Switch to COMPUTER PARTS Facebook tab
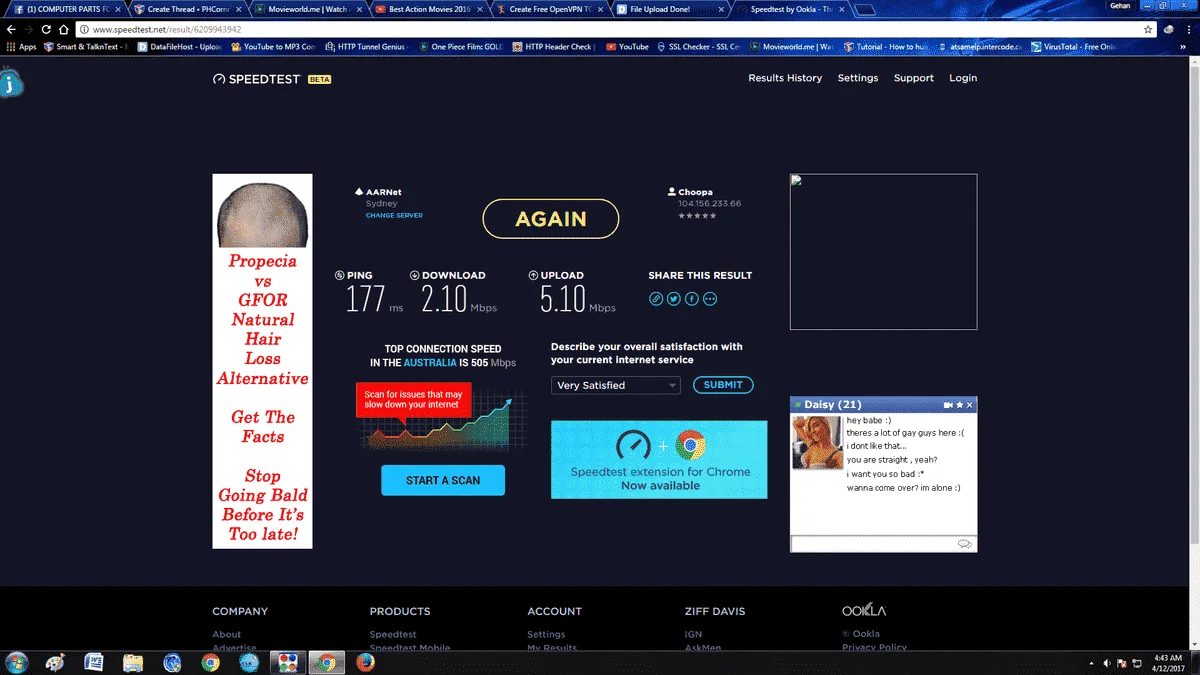1200x675 pixels. point(68,9)
